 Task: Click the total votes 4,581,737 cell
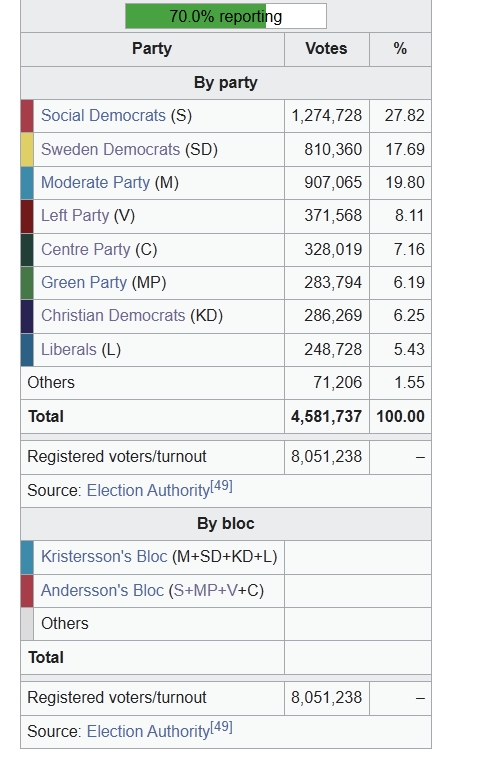click(326, 416)
